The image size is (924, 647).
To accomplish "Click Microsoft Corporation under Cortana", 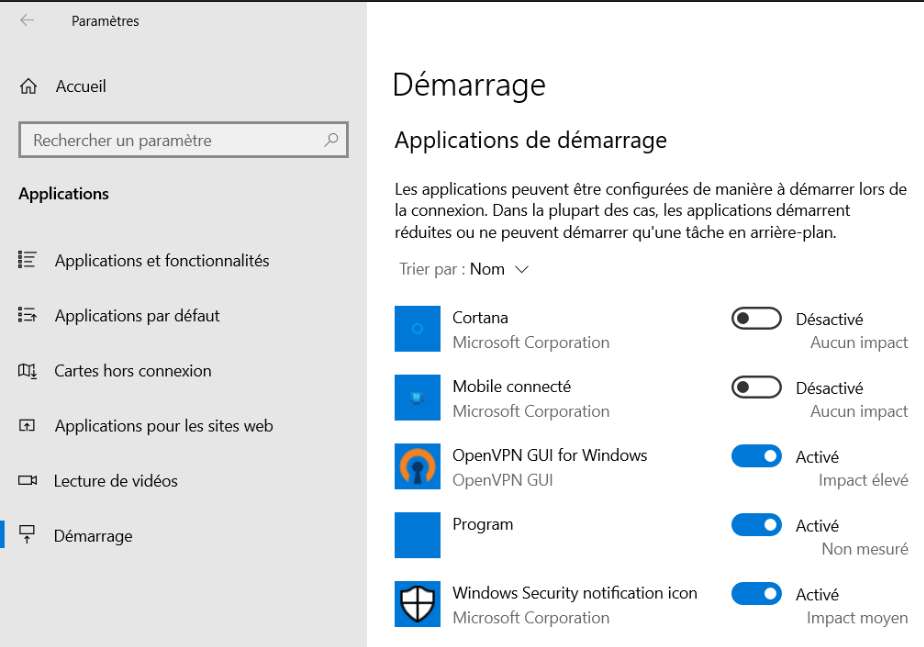I will tap(531, 342).
